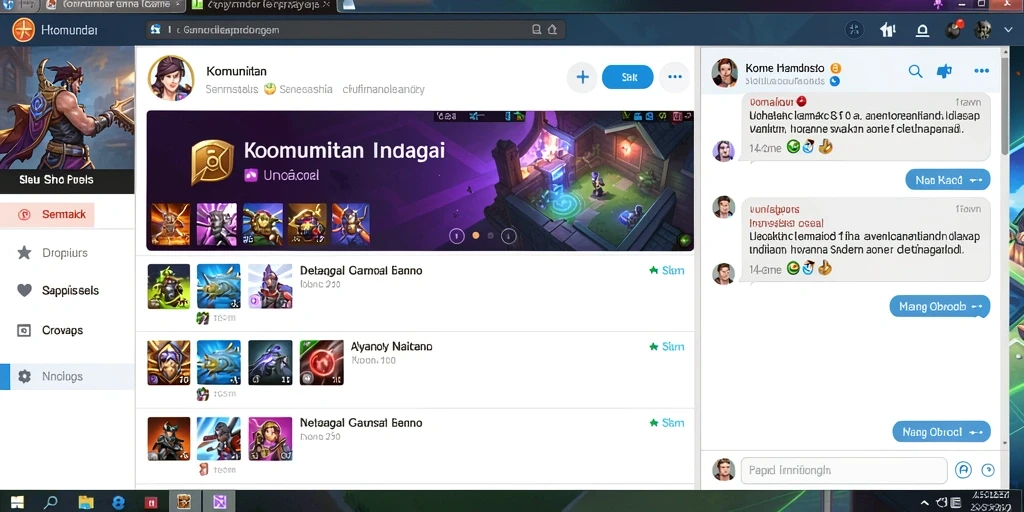This screenshot has width=1024, height=512.
Task: Click the blue Sak button
Action: click(x=628, y=77)
